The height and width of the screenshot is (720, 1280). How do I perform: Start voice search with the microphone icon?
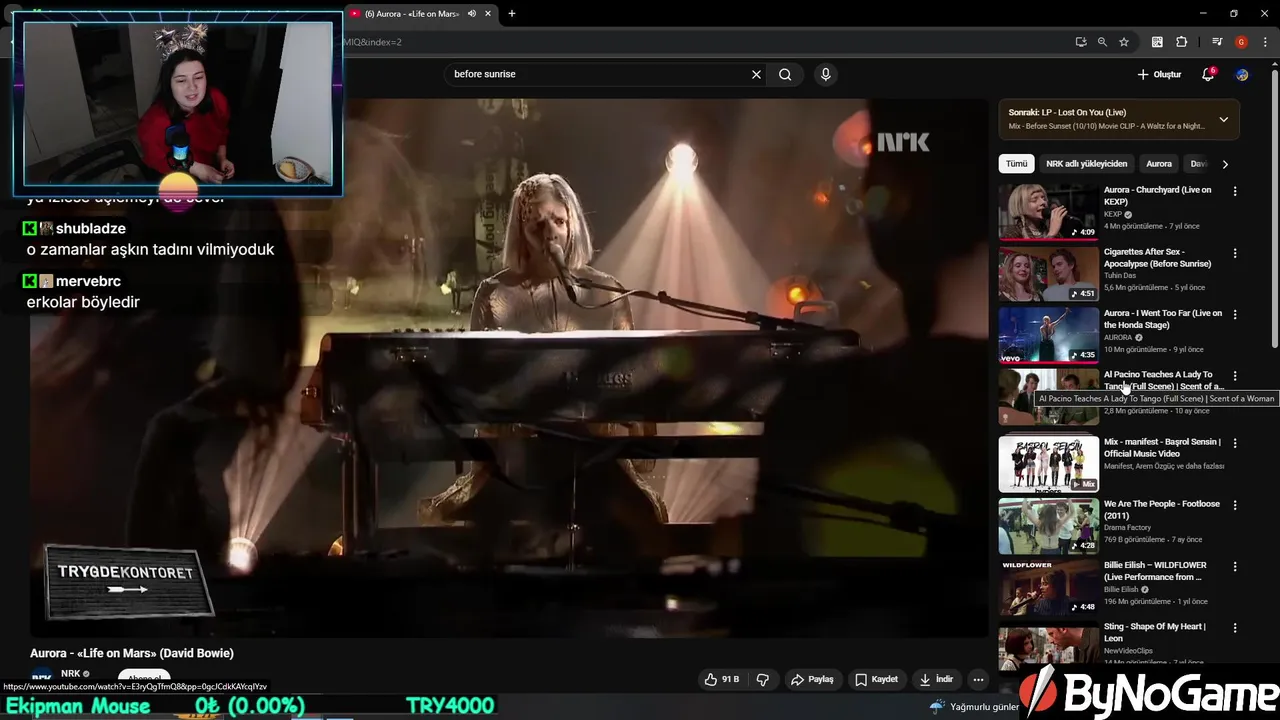point(825,74)
